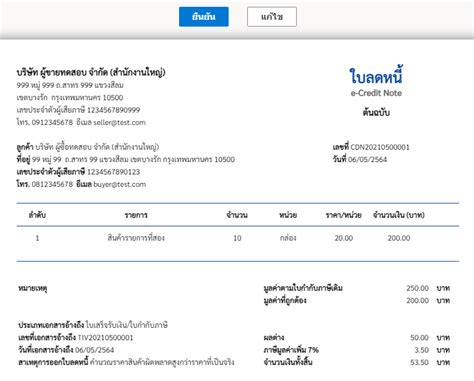Click the รายการ column header
Image resolution: width=474 pixels, height=381 pixels.
click(136, 215)
